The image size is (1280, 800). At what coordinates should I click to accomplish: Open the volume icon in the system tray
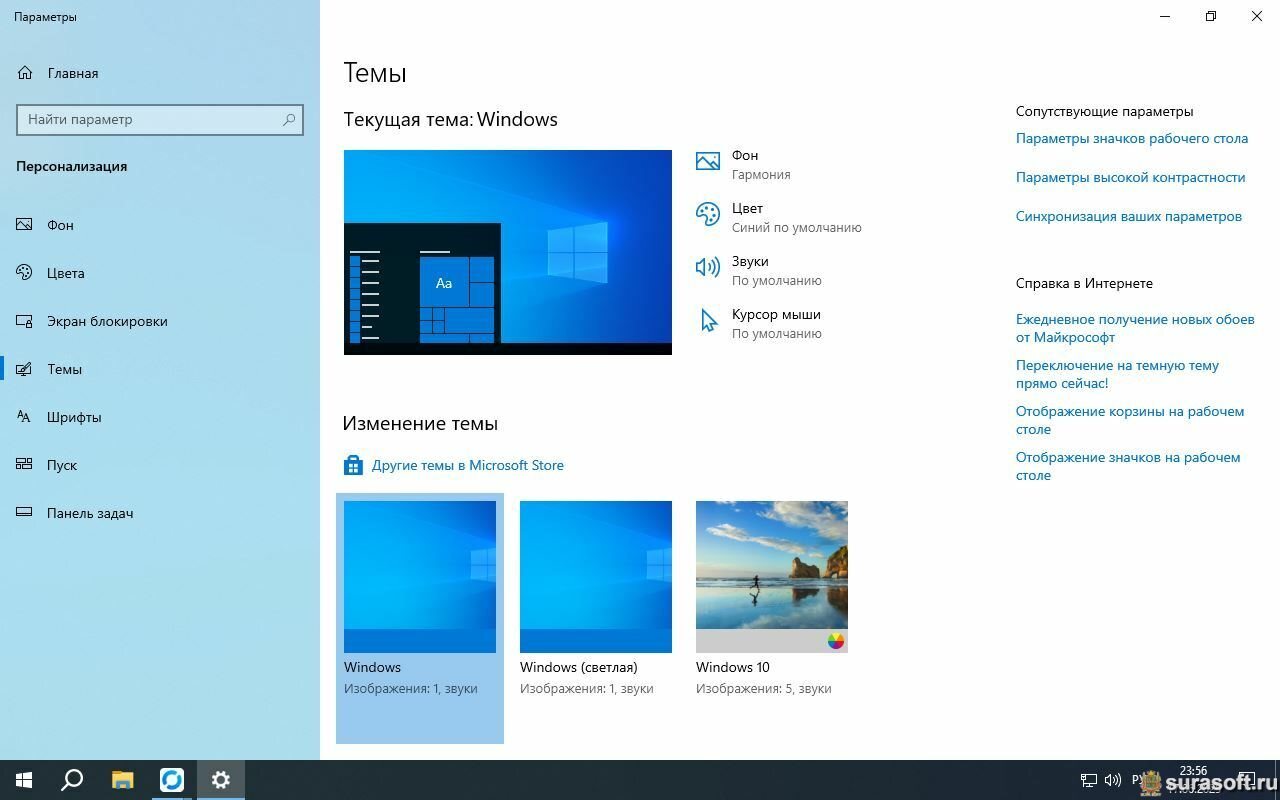tap(1113, 780)
